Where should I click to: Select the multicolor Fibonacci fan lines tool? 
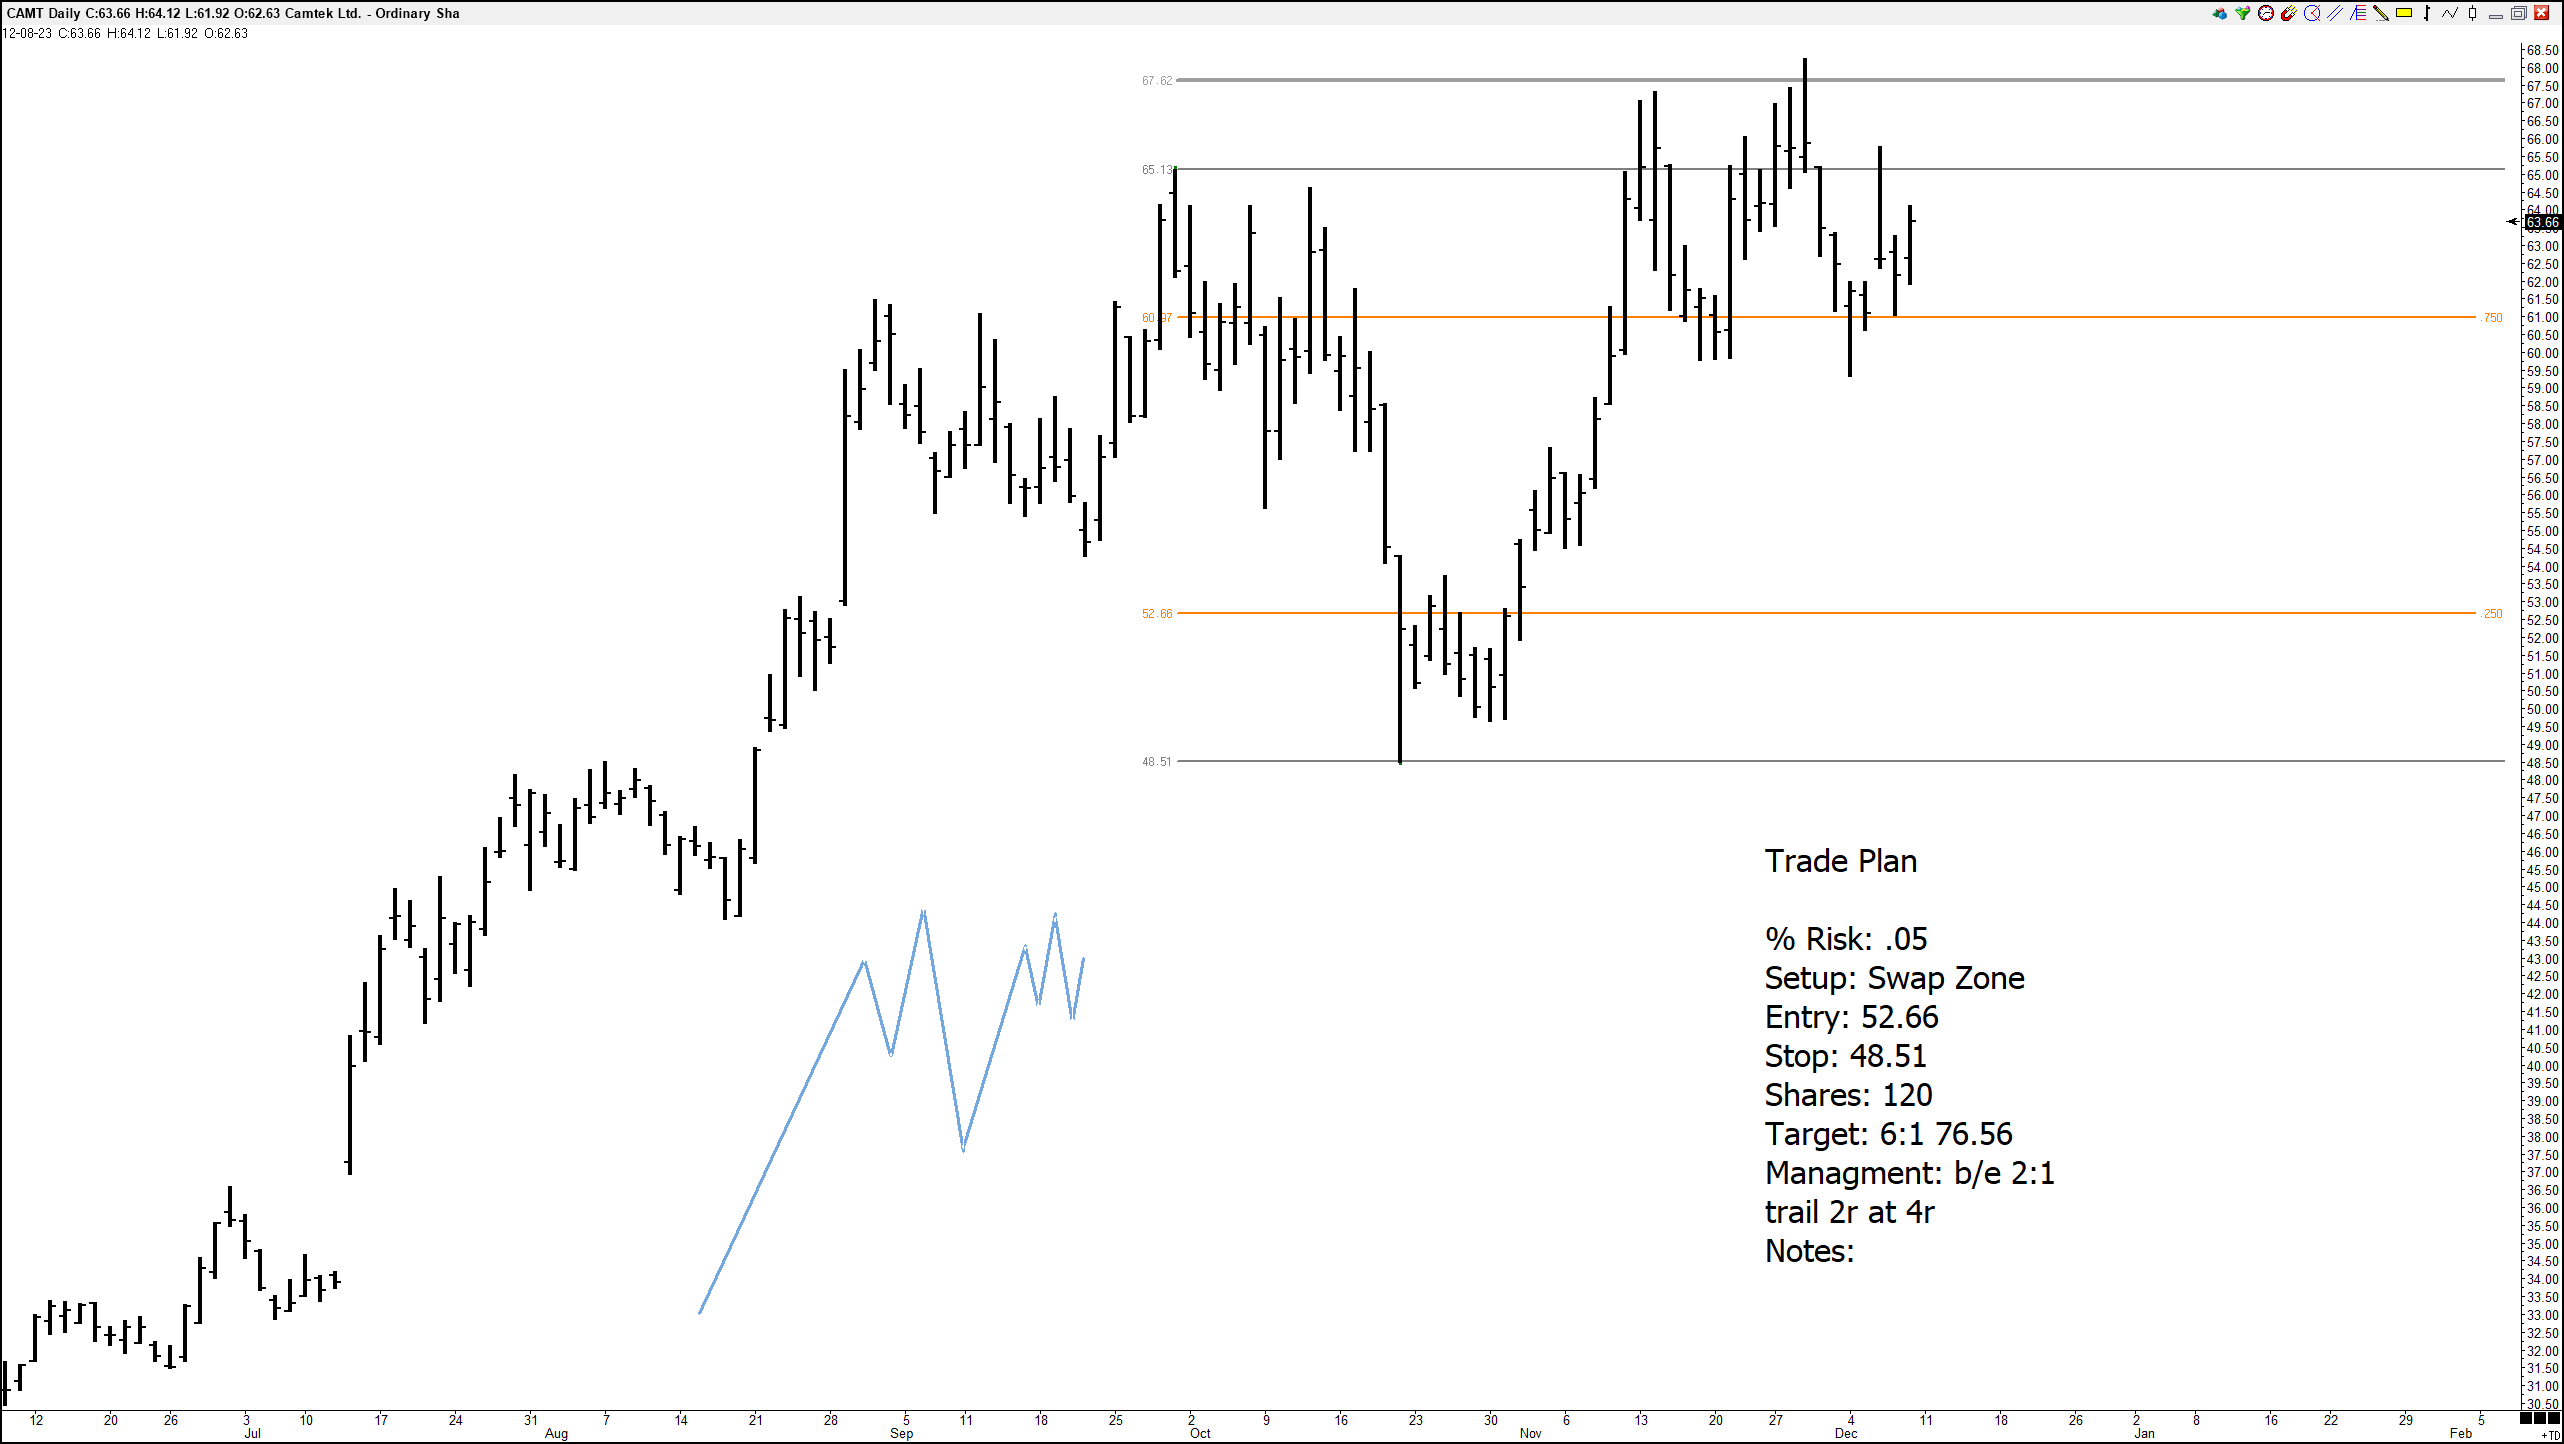2358,13
